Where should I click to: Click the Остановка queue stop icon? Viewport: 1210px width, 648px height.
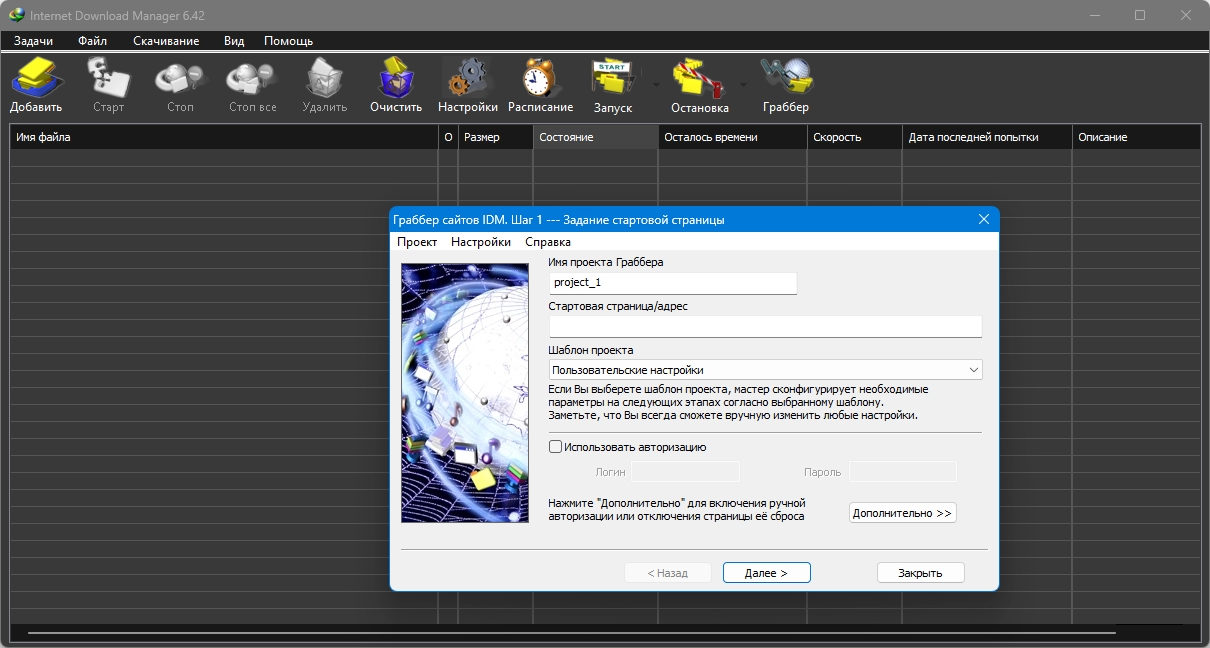point(699,78)
